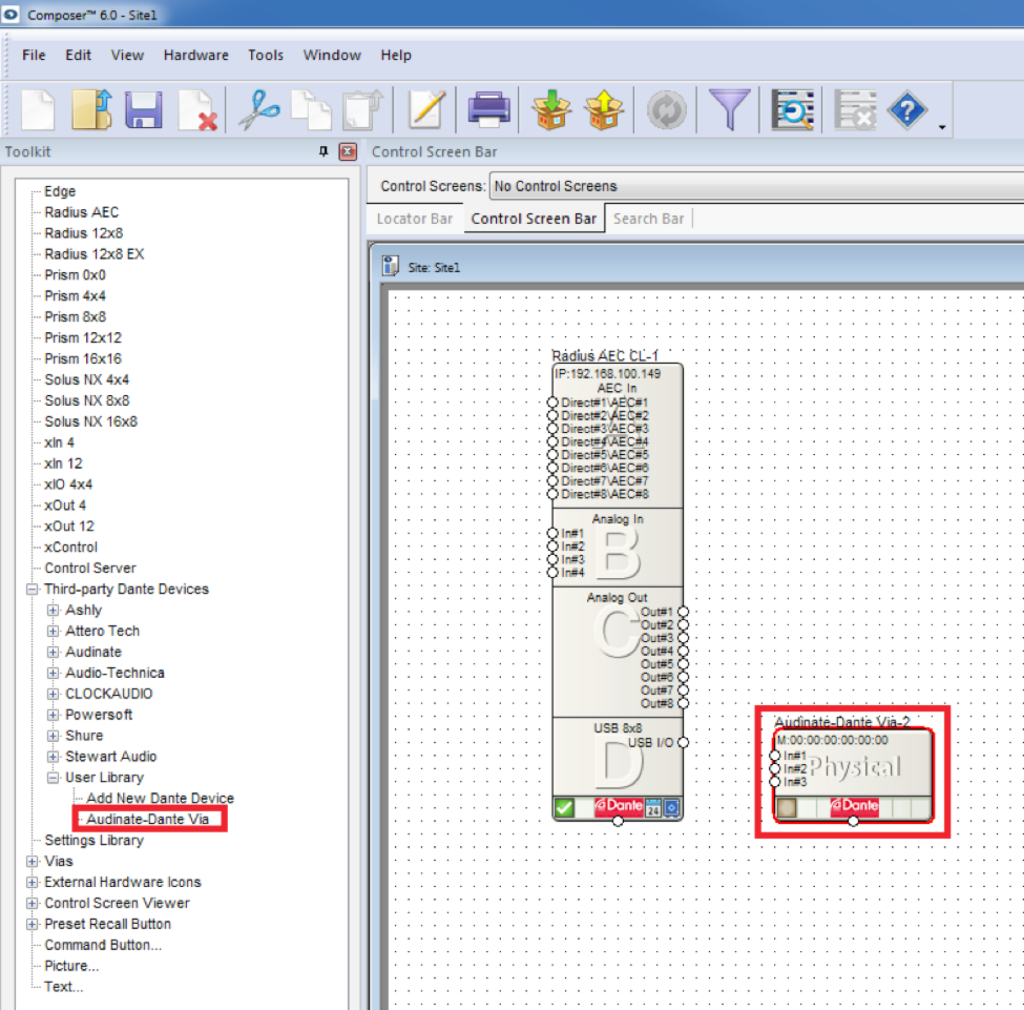Switch to the Locator Bar tab
The image size is (1024, 1010).
[x=414, y=217]
